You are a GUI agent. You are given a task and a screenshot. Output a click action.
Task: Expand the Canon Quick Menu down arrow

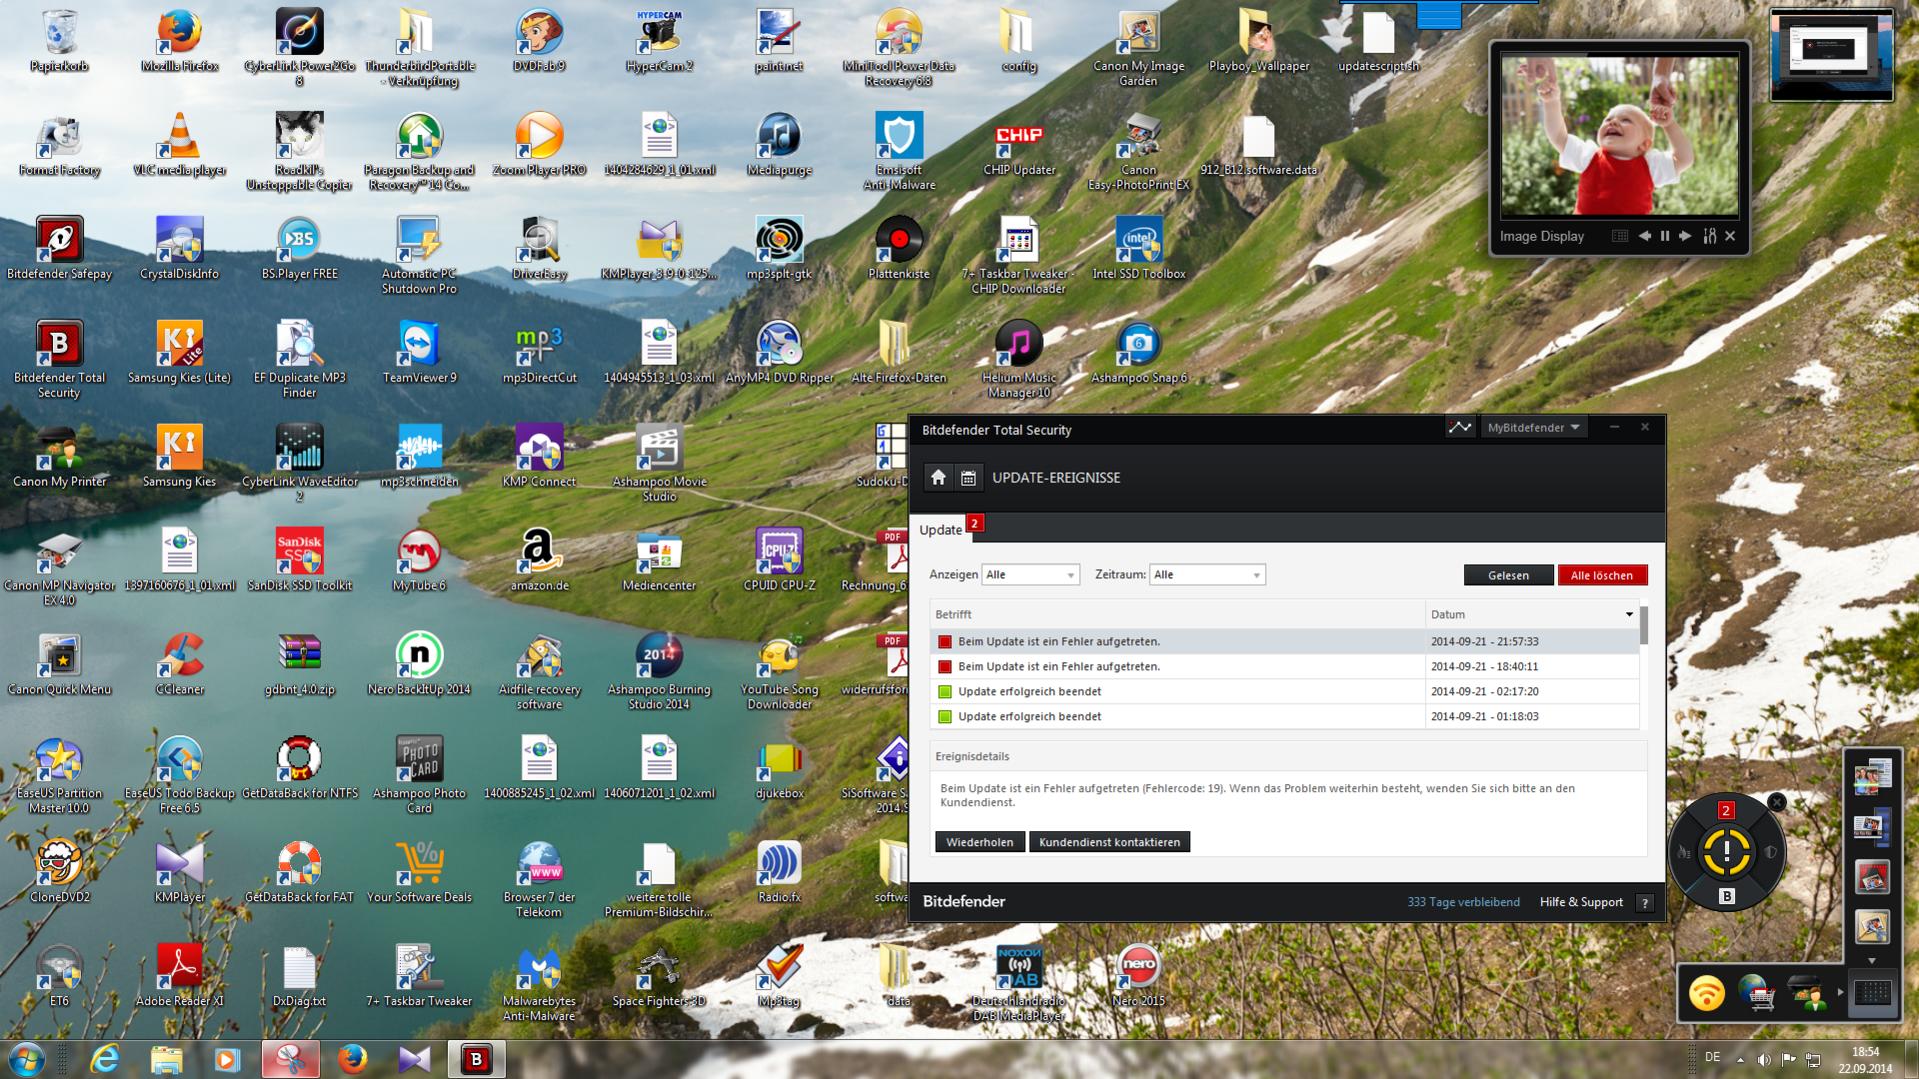pos(1872,961)
